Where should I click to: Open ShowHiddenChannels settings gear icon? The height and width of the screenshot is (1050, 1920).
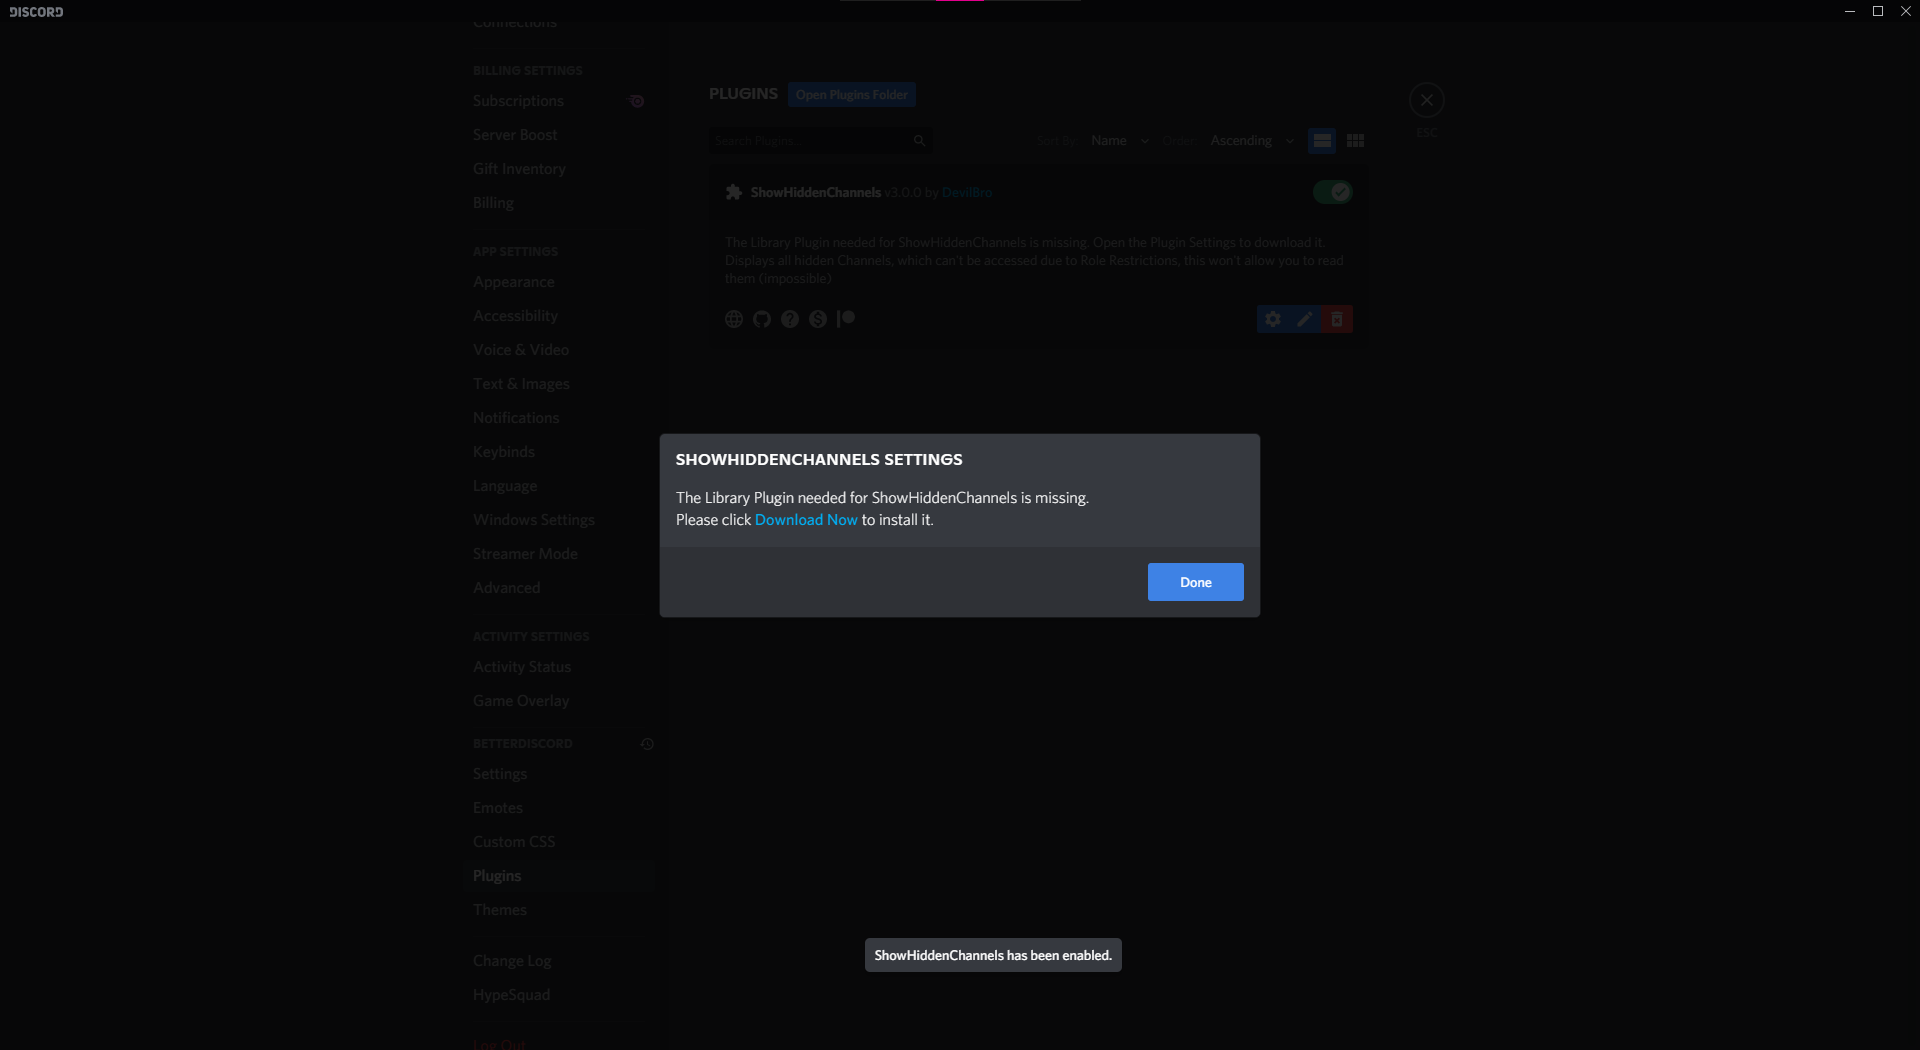pos(1271,318)
